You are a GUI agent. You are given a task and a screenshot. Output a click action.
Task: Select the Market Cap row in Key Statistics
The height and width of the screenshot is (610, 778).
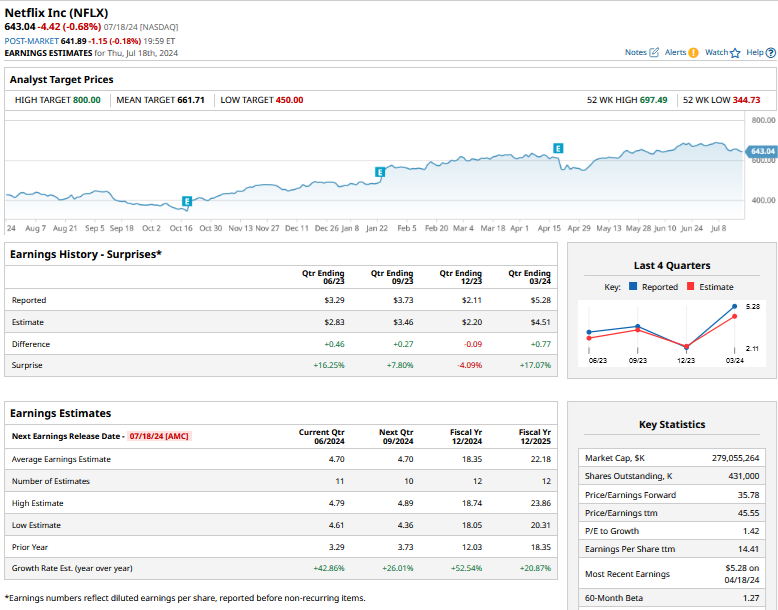coord(672,457)
